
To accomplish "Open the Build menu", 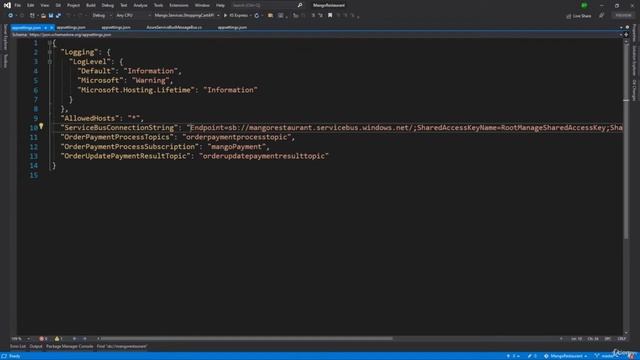I will (x=91, y=5).
